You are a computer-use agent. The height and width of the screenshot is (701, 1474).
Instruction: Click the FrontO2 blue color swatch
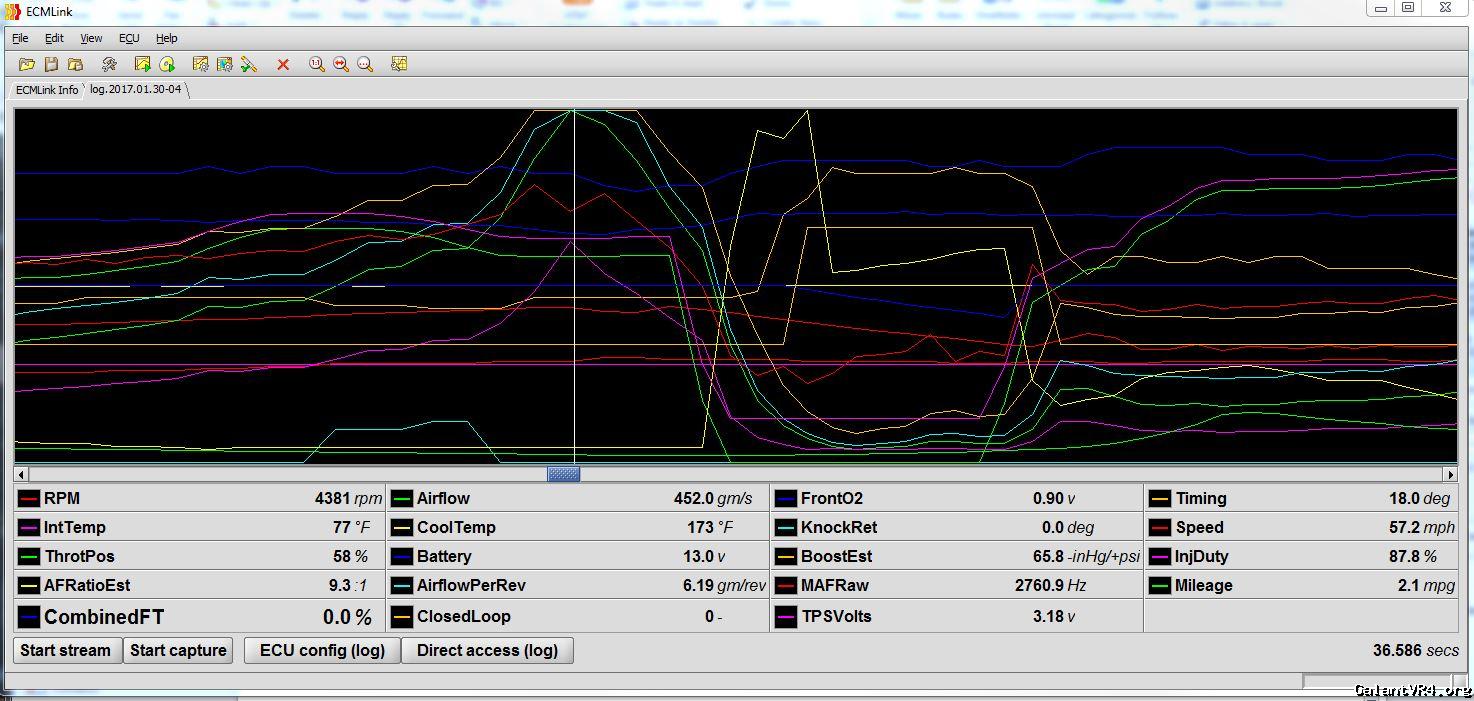click(x=785, y=498)
